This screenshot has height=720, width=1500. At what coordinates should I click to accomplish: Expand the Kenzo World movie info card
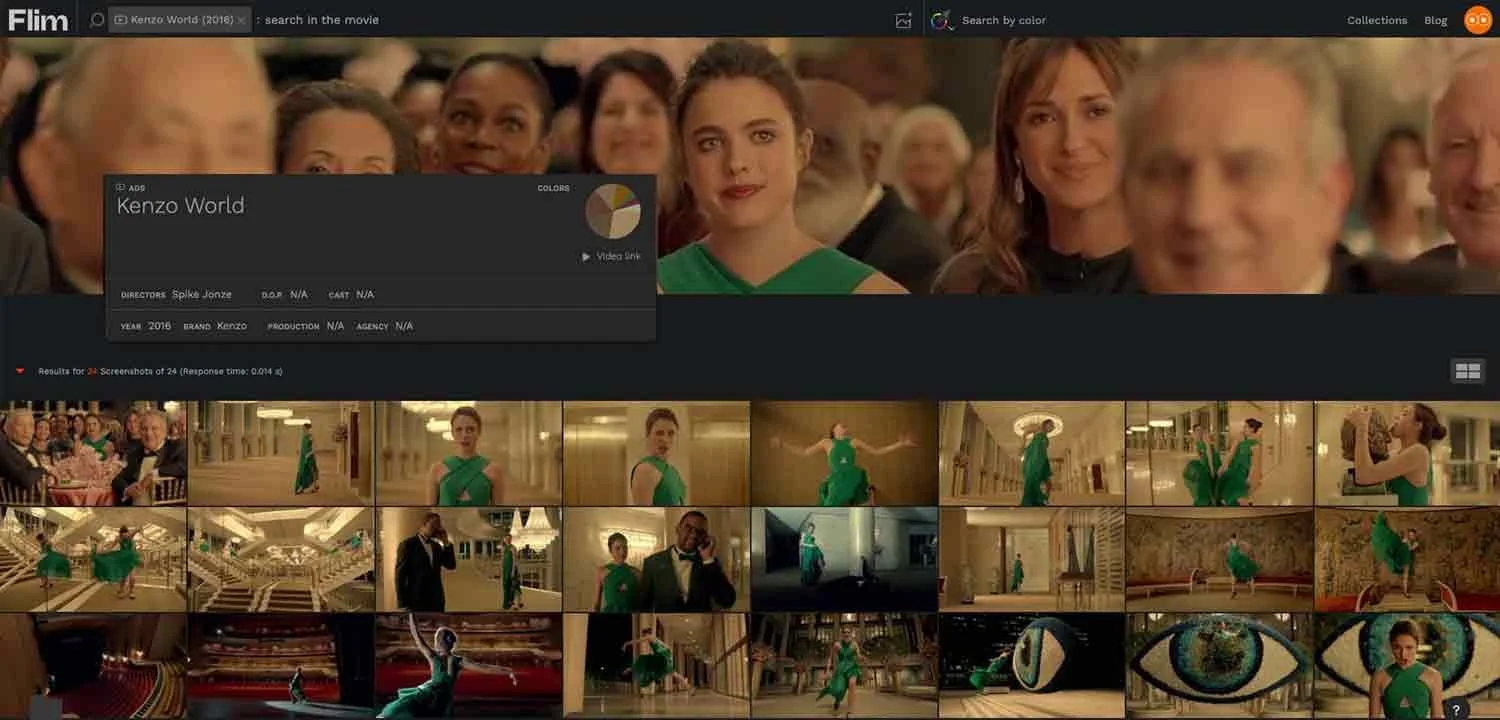pos(180,205)
